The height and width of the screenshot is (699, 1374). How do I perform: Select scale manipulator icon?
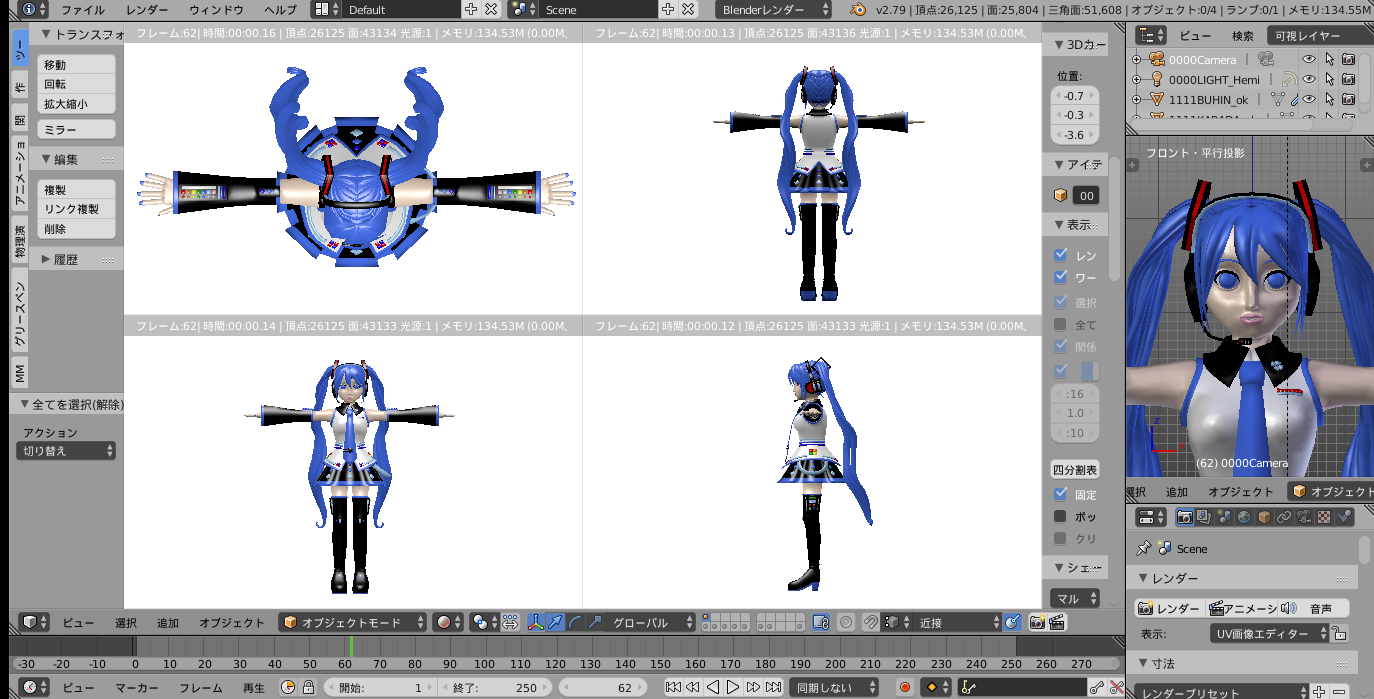(595, 622)
